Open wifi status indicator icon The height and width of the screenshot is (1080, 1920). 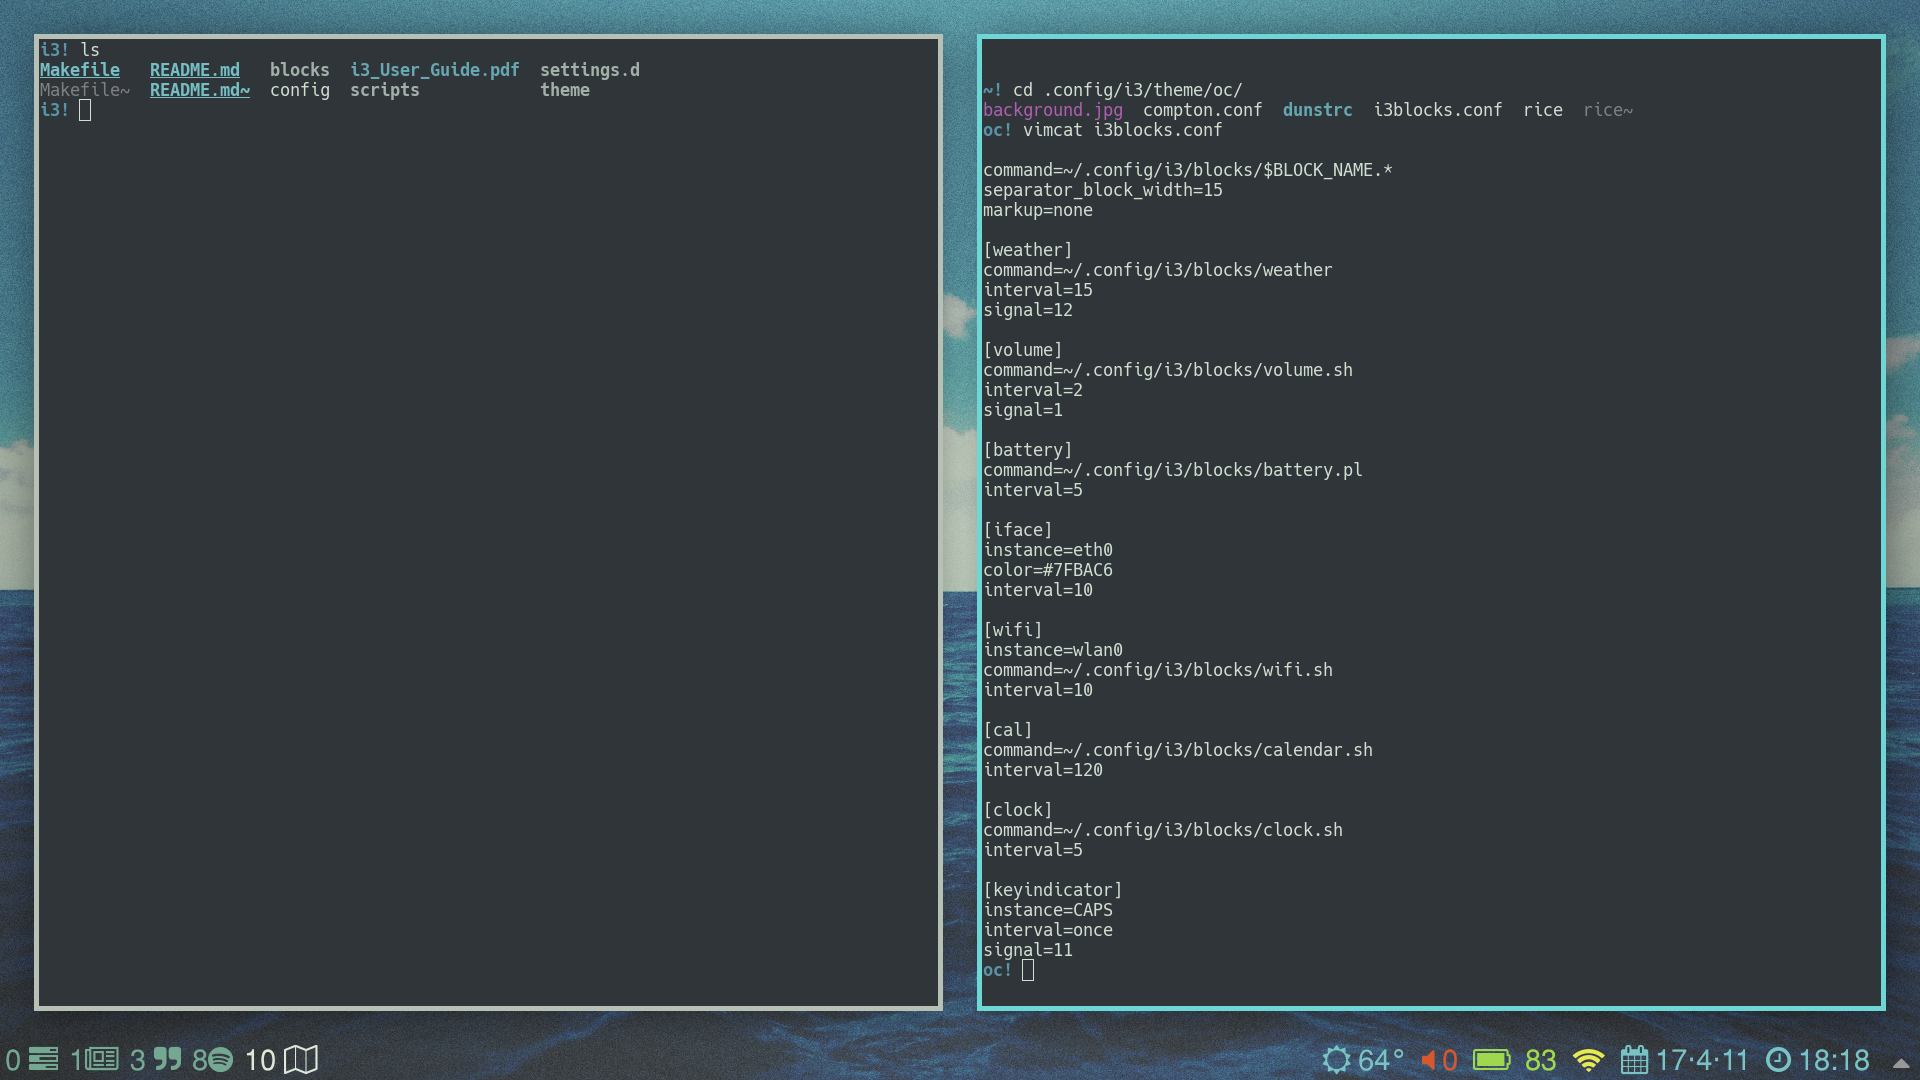1588,1059
